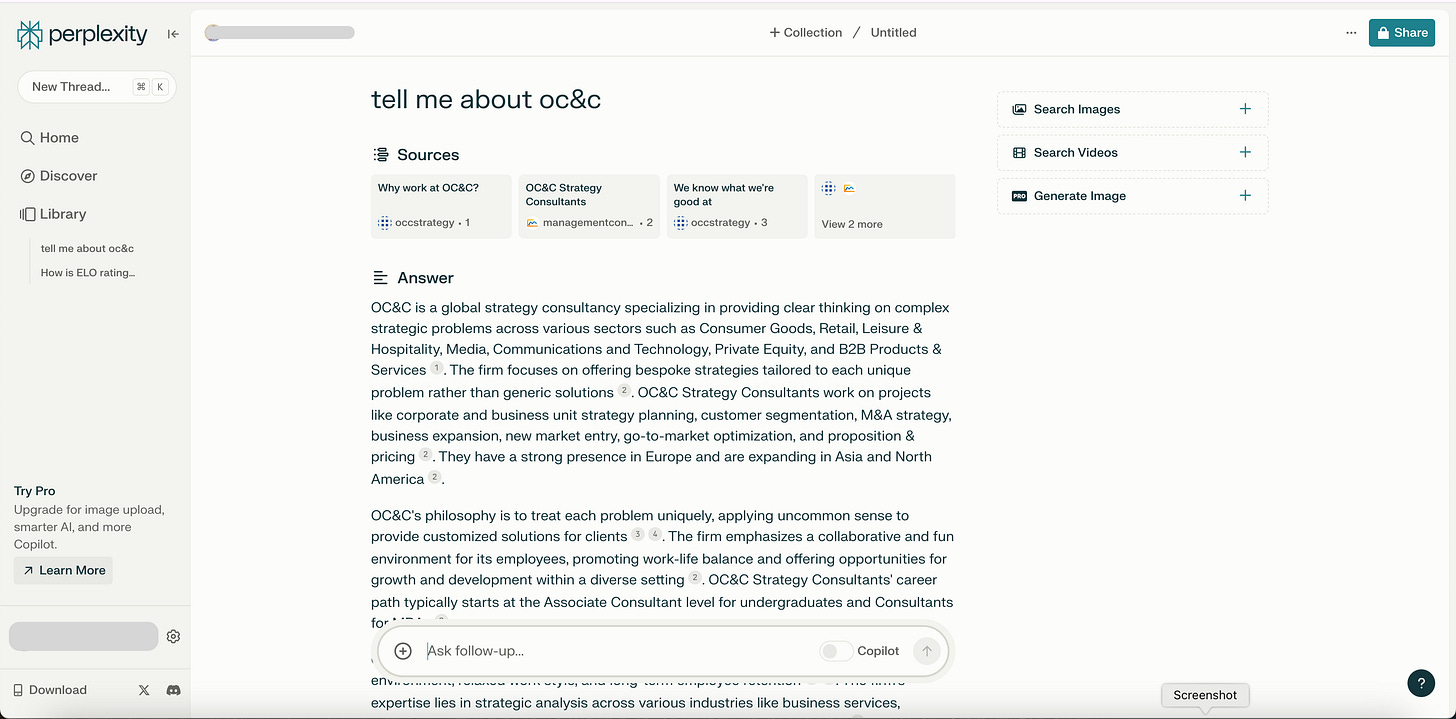Click plus icon next to Generate Image

pos(1245,196)
